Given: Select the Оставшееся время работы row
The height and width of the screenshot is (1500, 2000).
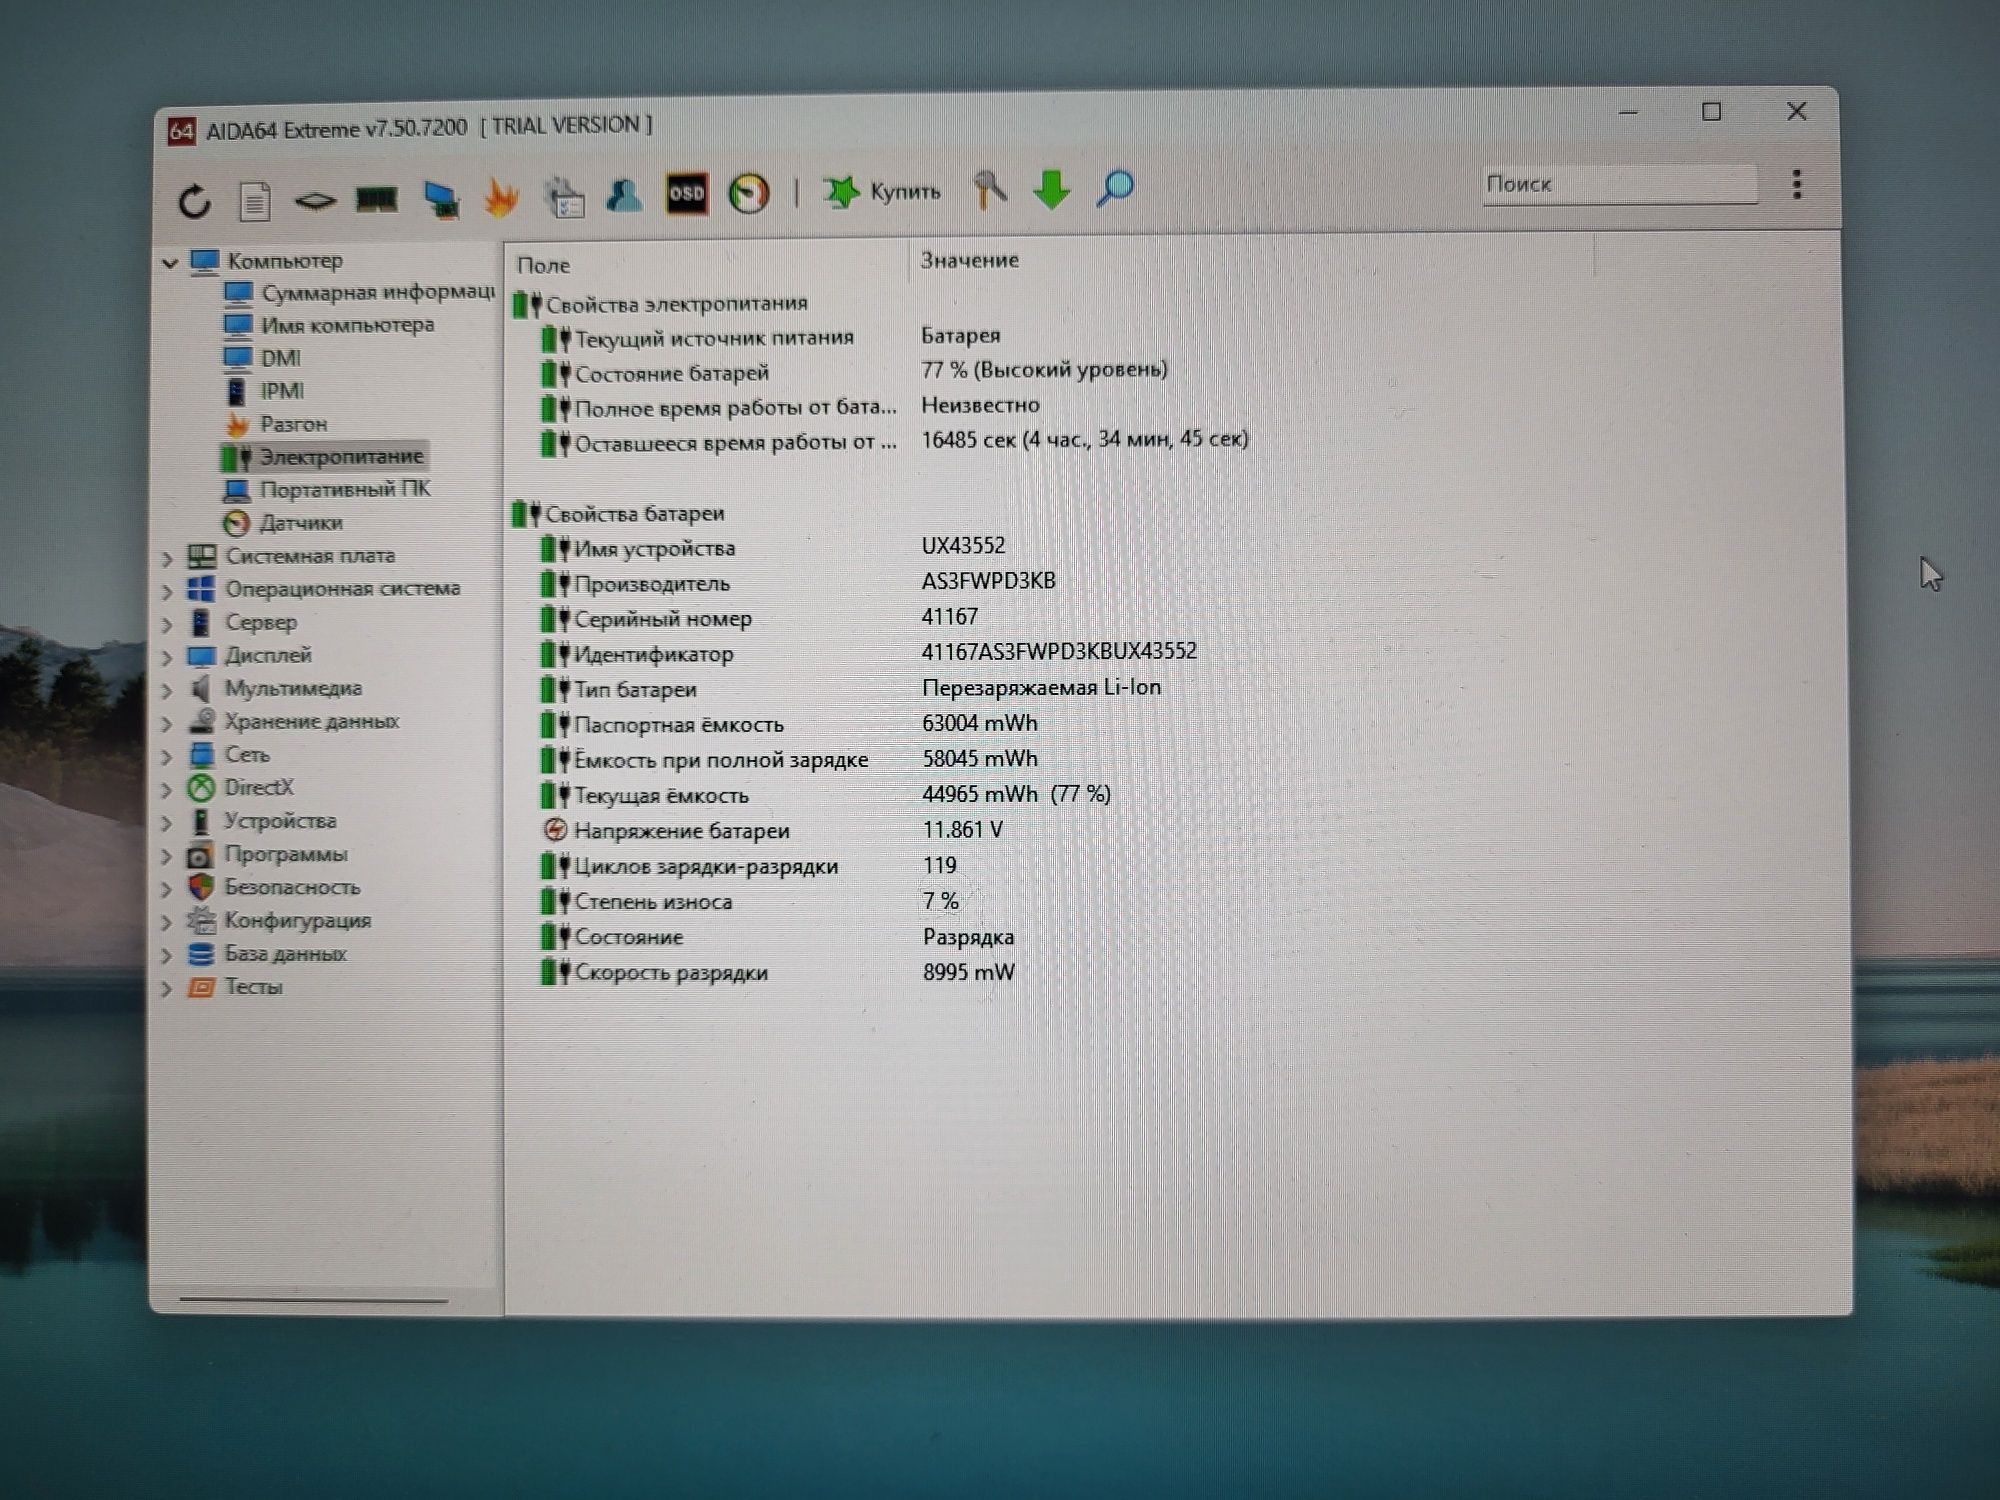Looking at the screenshot, I should [894, 441].
